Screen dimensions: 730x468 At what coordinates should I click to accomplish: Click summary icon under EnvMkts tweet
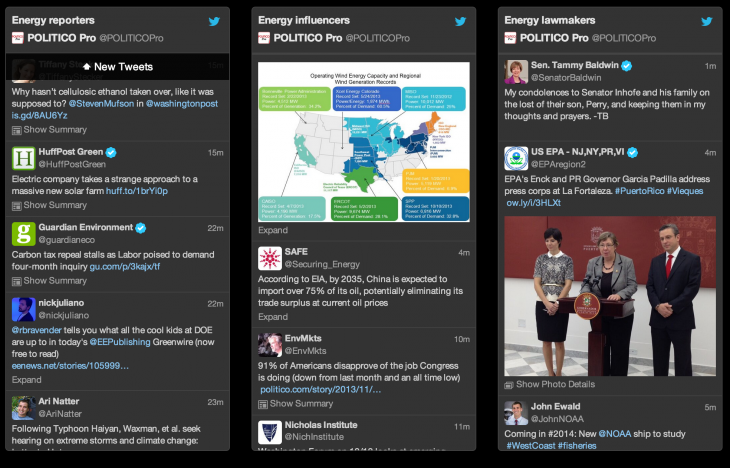pos(263,404)
